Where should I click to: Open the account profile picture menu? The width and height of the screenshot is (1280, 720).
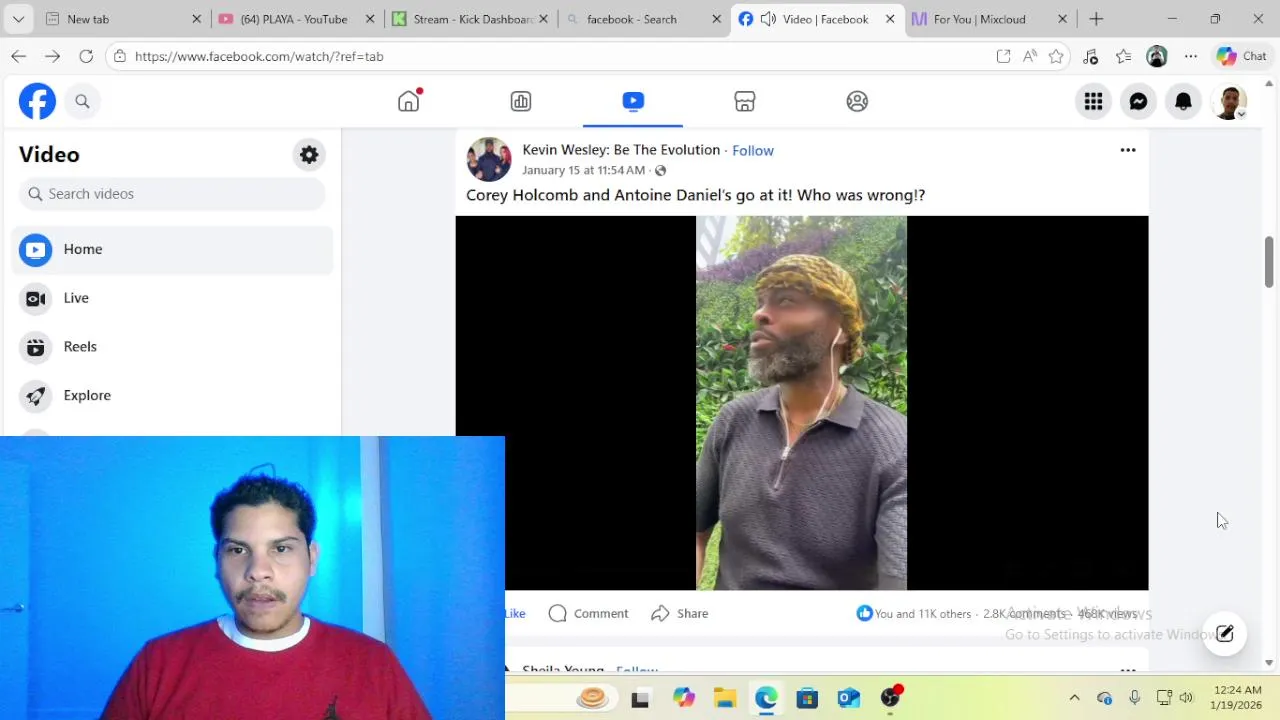point(1229,101)
